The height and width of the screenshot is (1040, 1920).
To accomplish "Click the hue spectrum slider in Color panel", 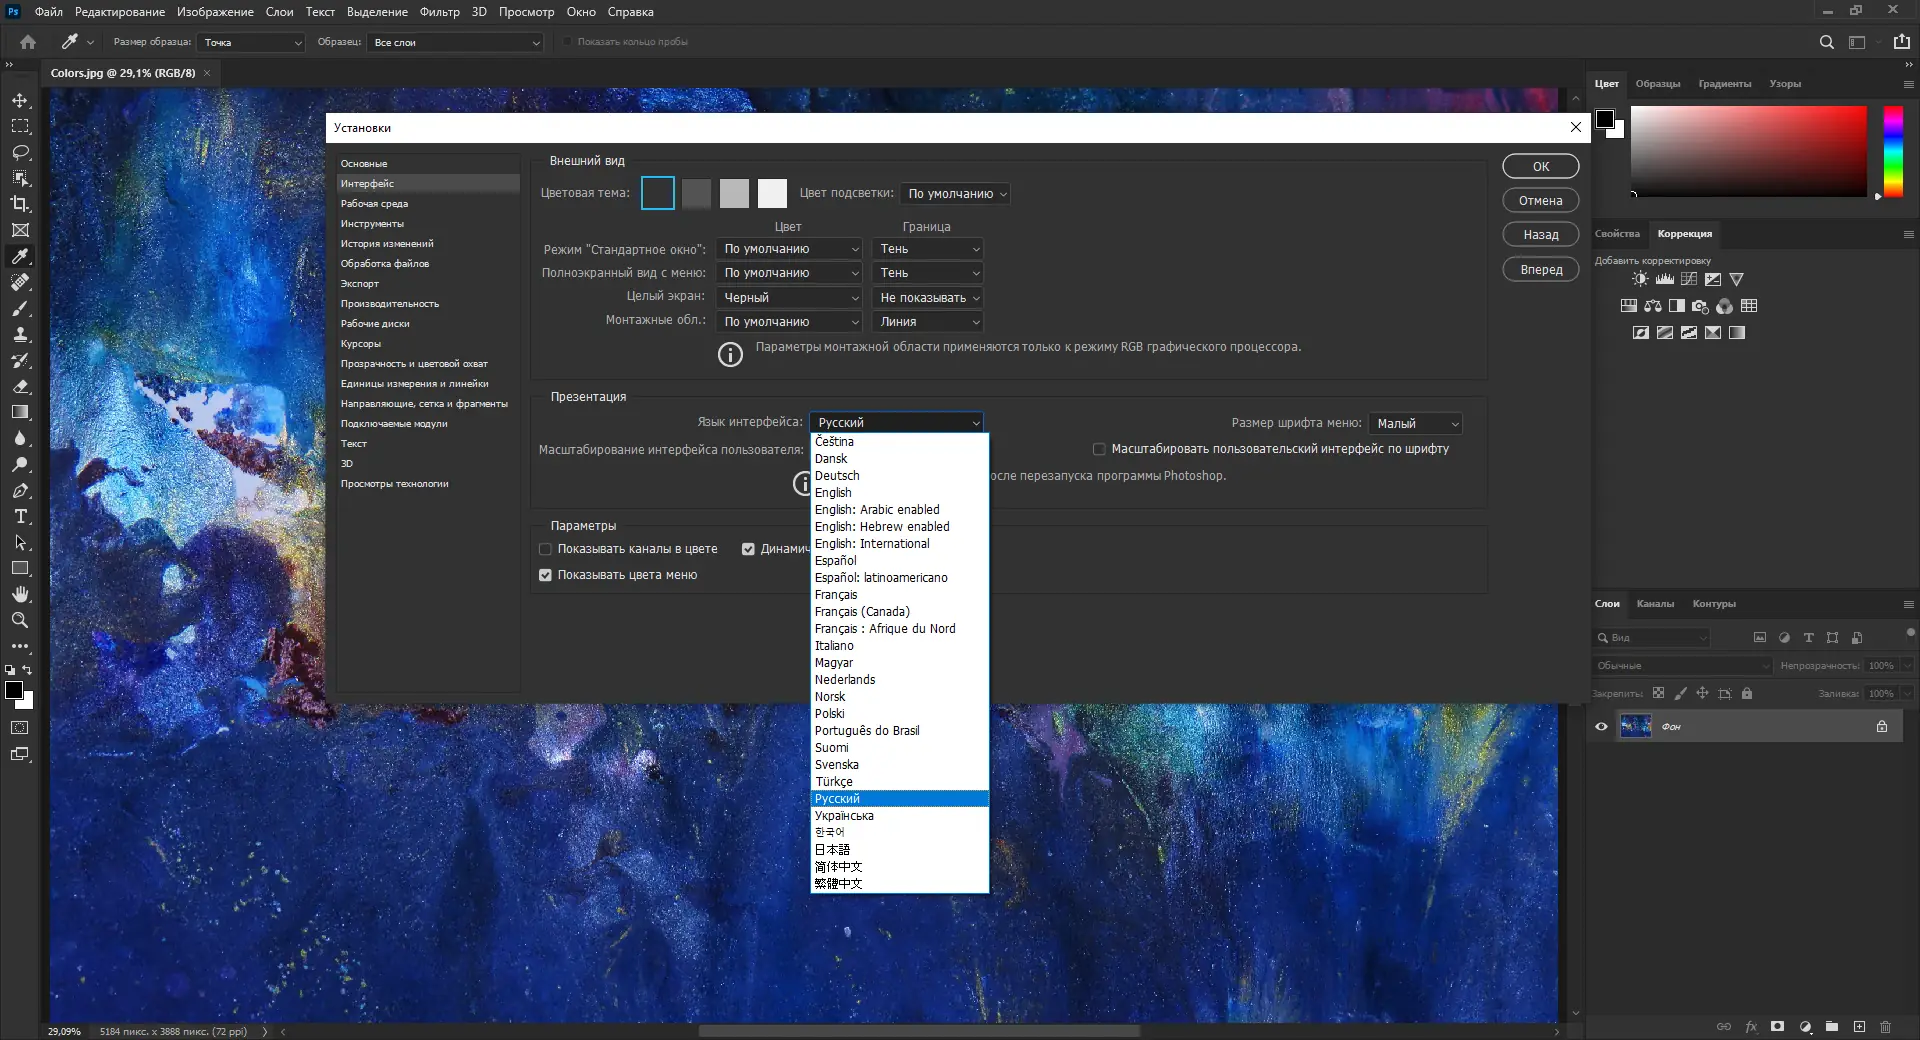I will (x=1893, y=152).
